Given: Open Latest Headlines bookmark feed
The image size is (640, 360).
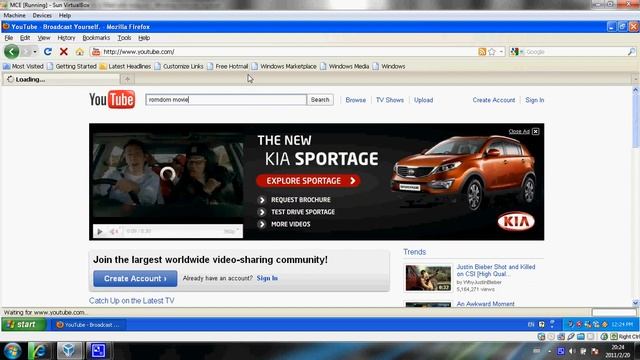Looking at the screenshot, I should (x=125, y=66).
